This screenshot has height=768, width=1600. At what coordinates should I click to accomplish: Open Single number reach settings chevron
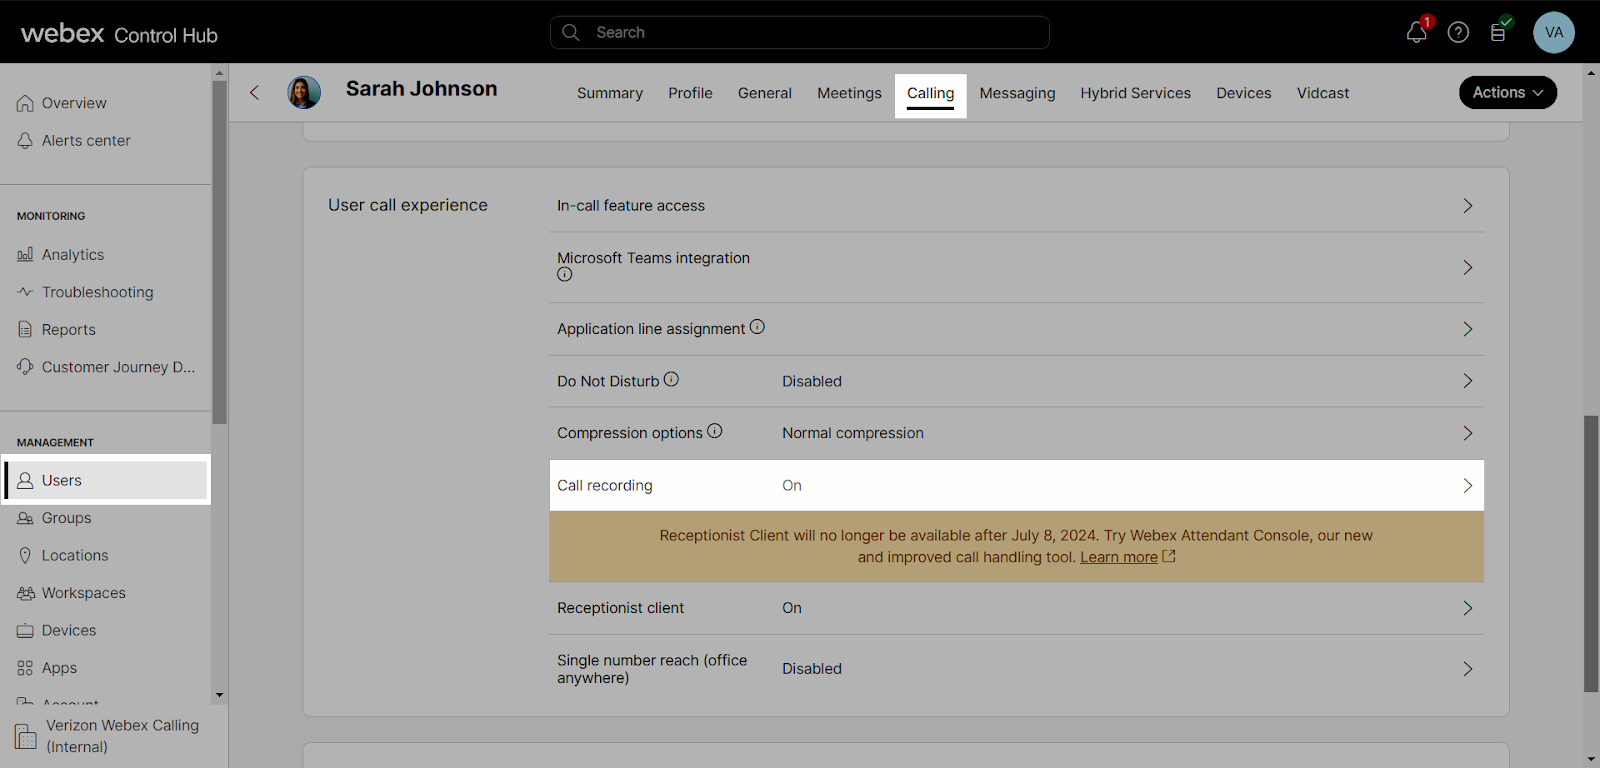[x=1468, y=669]
